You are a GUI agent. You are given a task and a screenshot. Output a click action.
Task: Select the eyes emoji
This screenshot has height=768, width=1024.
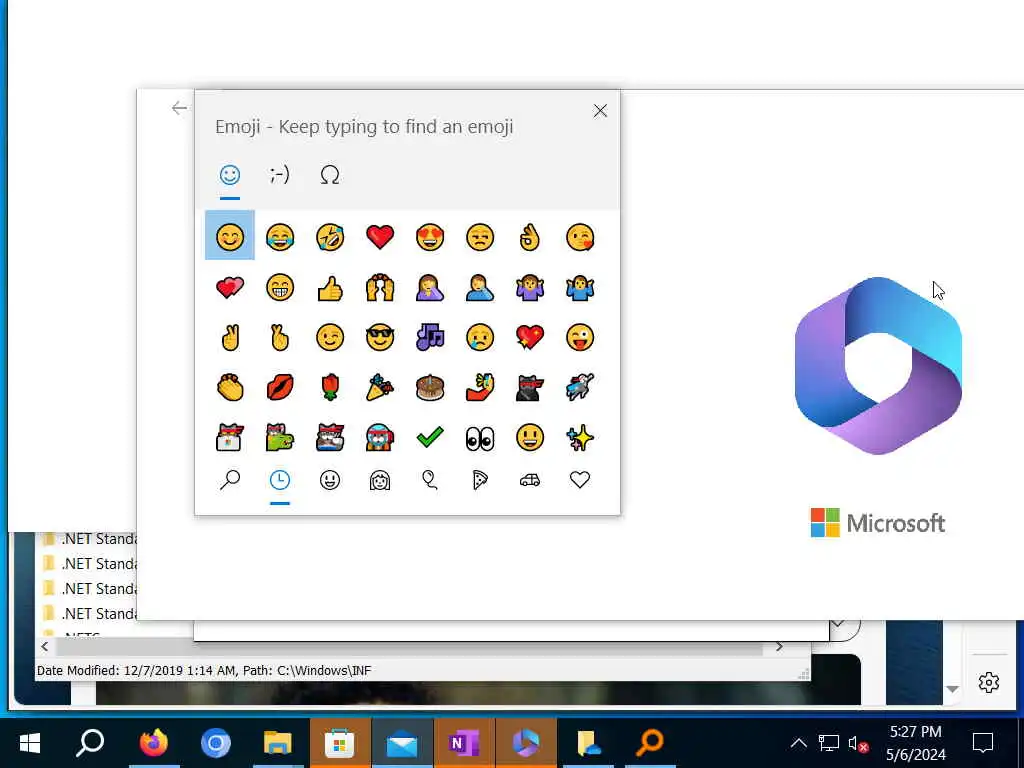pos(480,438)
